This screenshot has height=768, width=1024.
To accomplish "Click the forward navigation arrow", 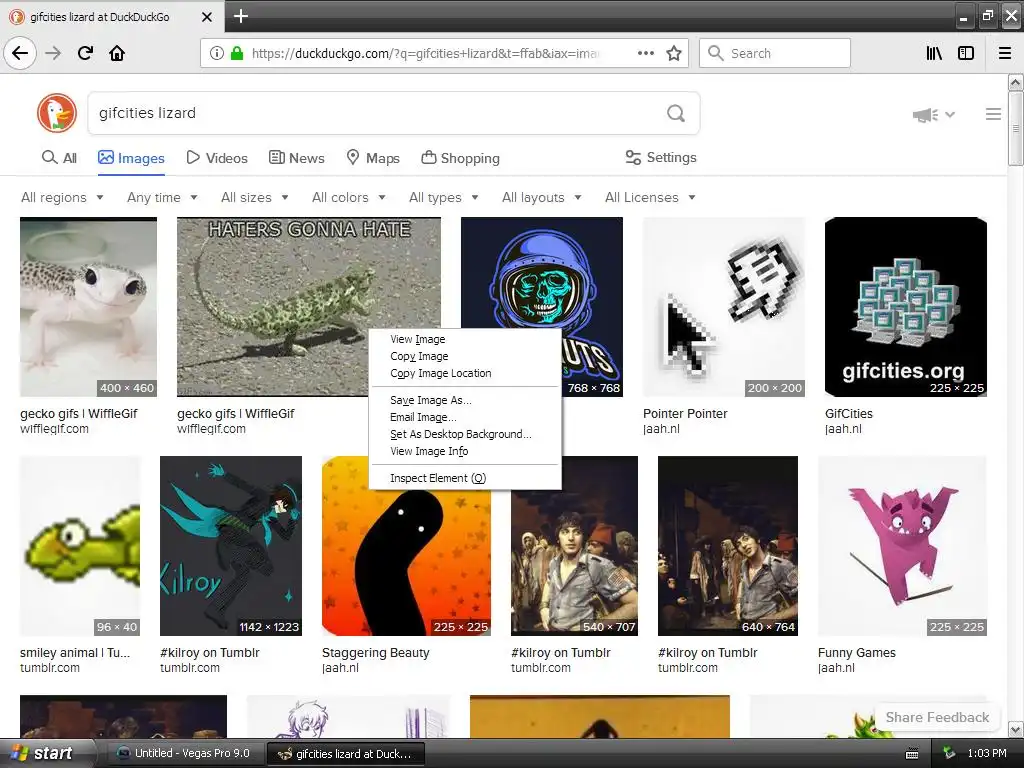I will (53, 53).
